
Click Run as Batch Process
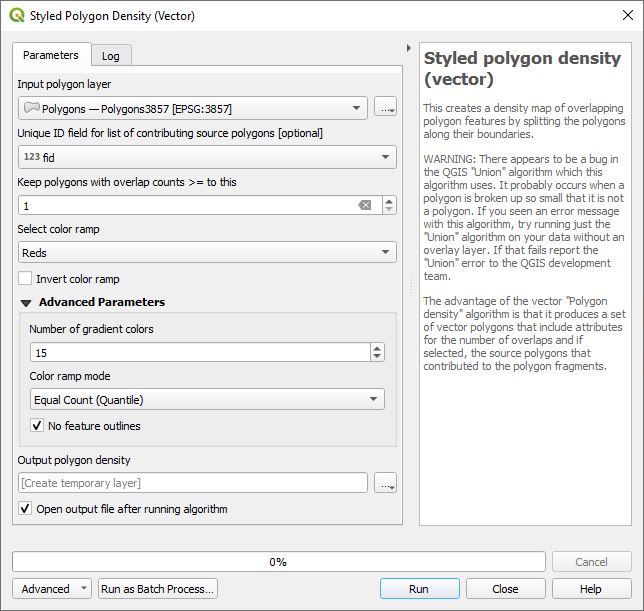click(158, 589)
